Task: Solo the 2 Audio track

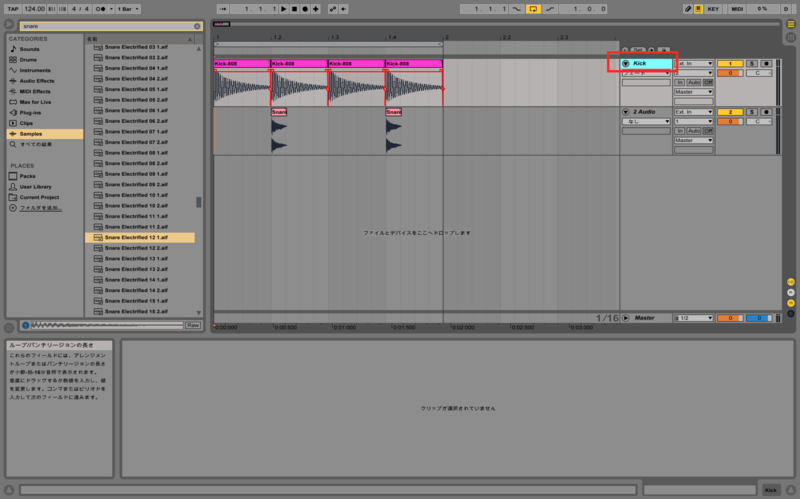Action: 752,112
